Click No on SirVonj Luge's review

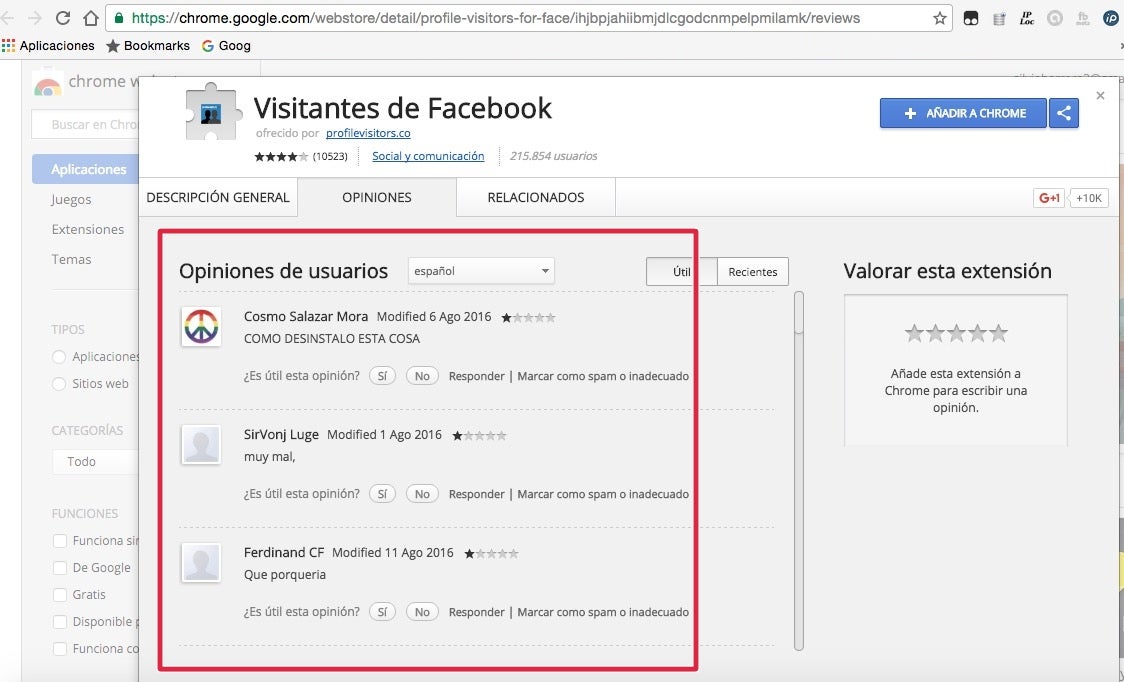[422, 494]
